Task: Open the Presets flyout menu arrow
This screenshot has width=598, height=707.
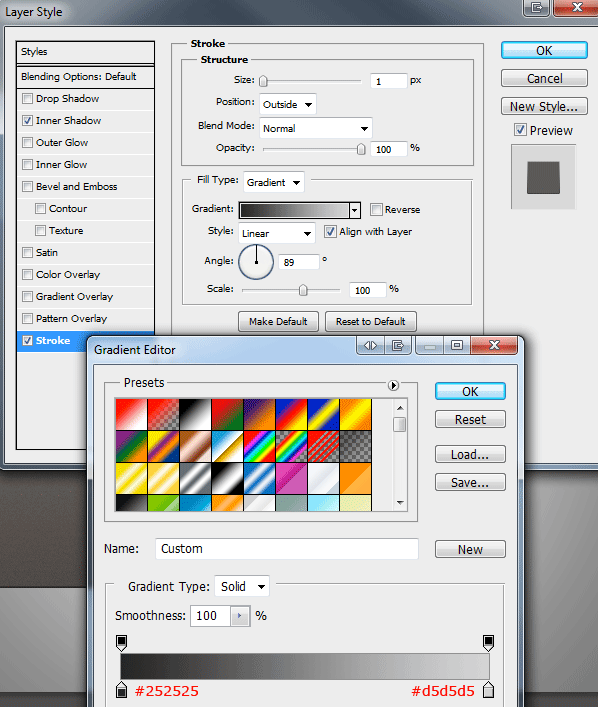Action: click(x=393, y=386)
